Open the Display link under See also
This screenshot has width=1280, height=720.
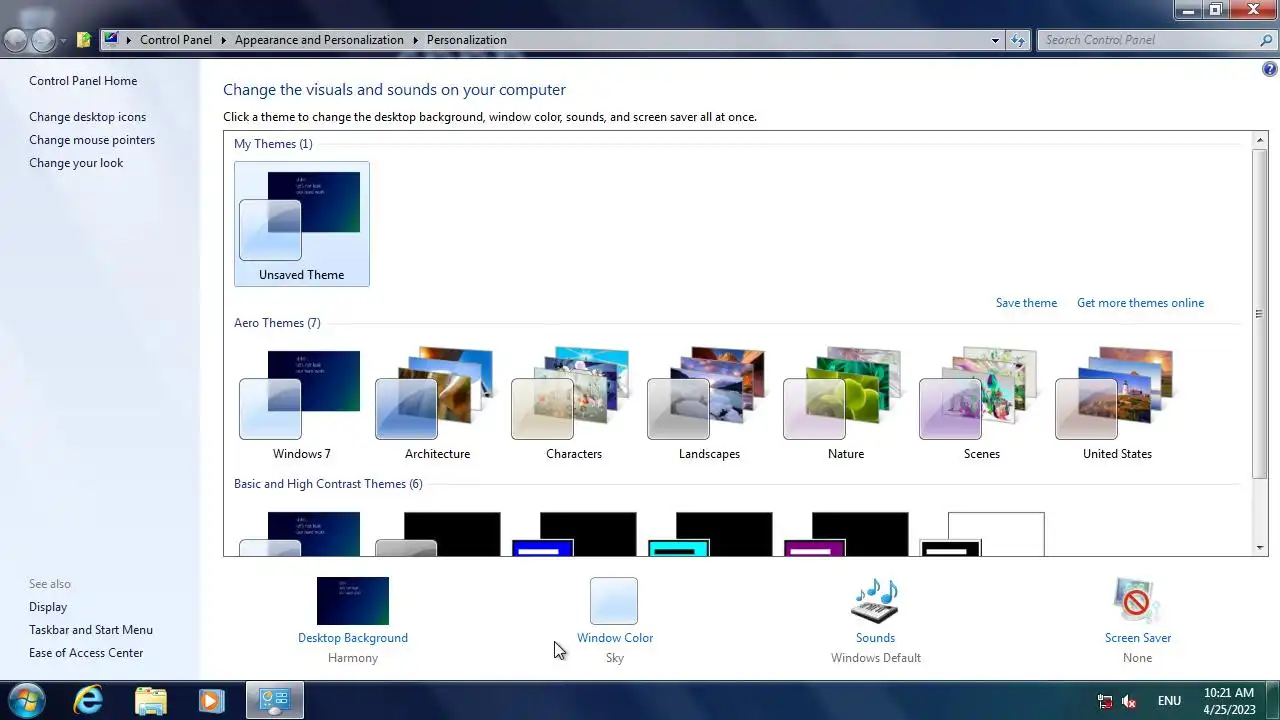click(x=48, y=607)
